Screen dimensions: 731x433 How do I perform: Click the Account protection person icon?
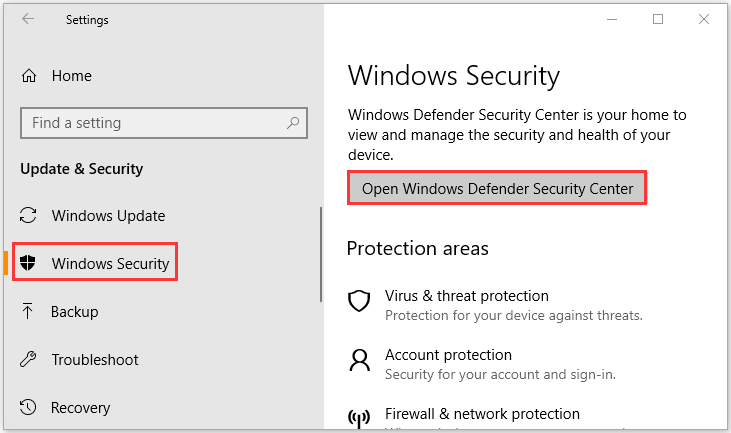click(x=359, y=360)
